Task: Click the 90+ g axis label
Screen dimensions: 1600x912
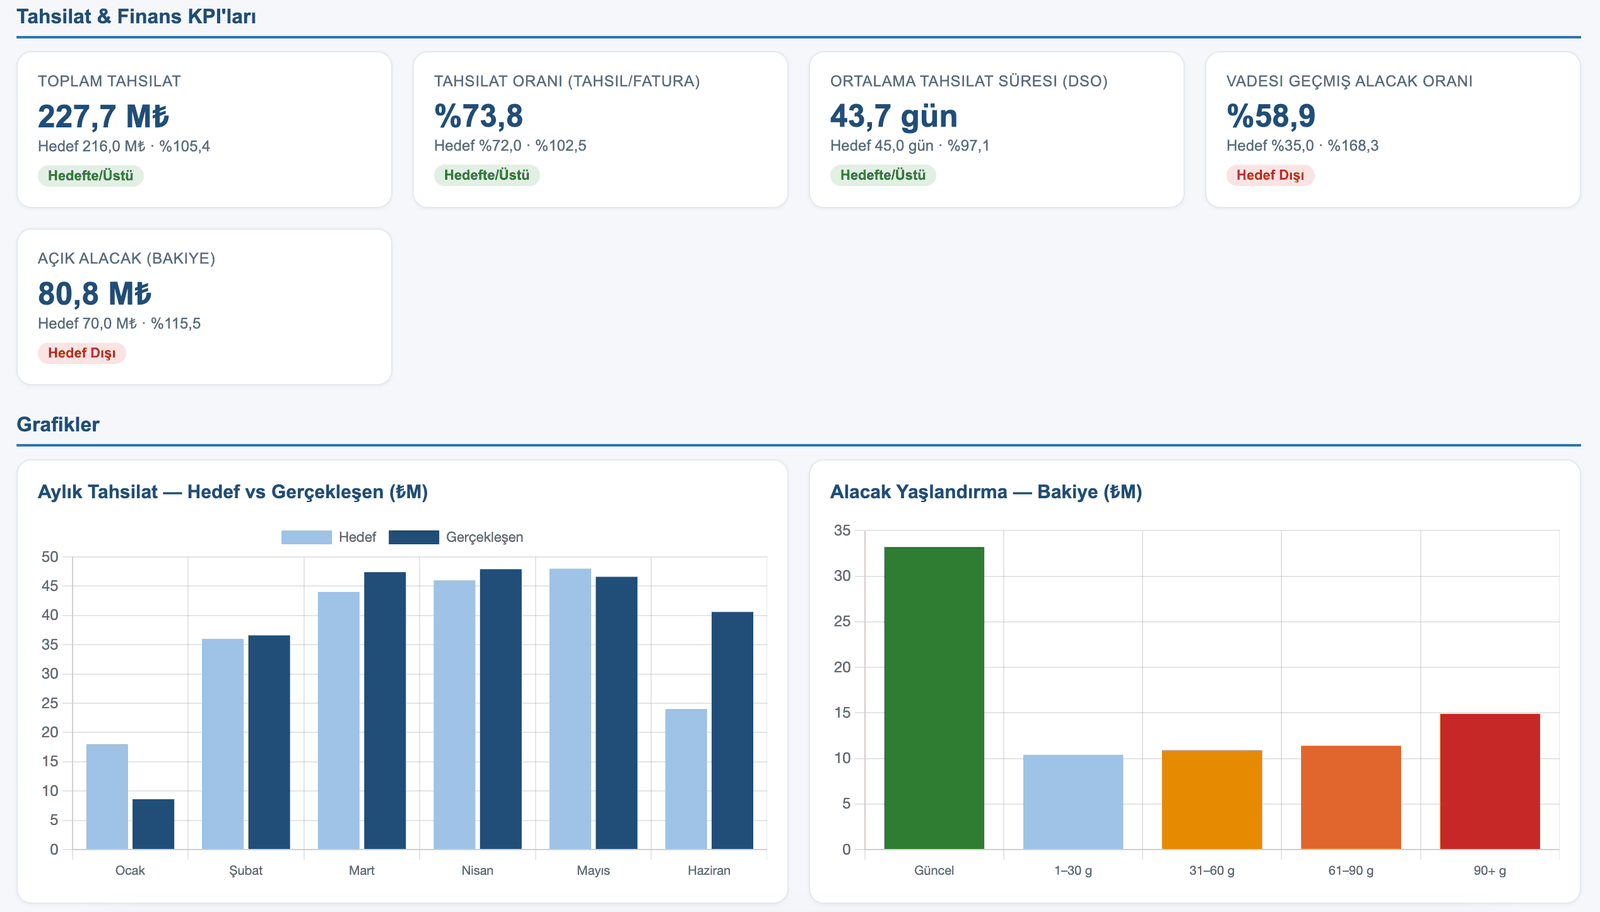Action: pos(1490,871)
